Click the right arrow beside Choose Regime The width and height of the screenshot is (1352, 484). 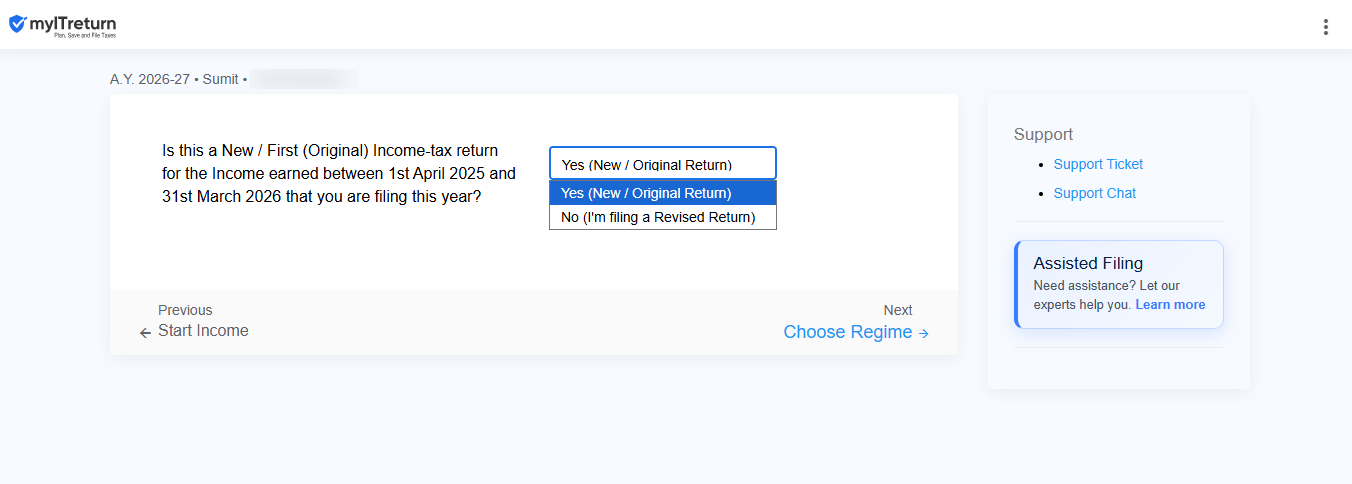924,333
